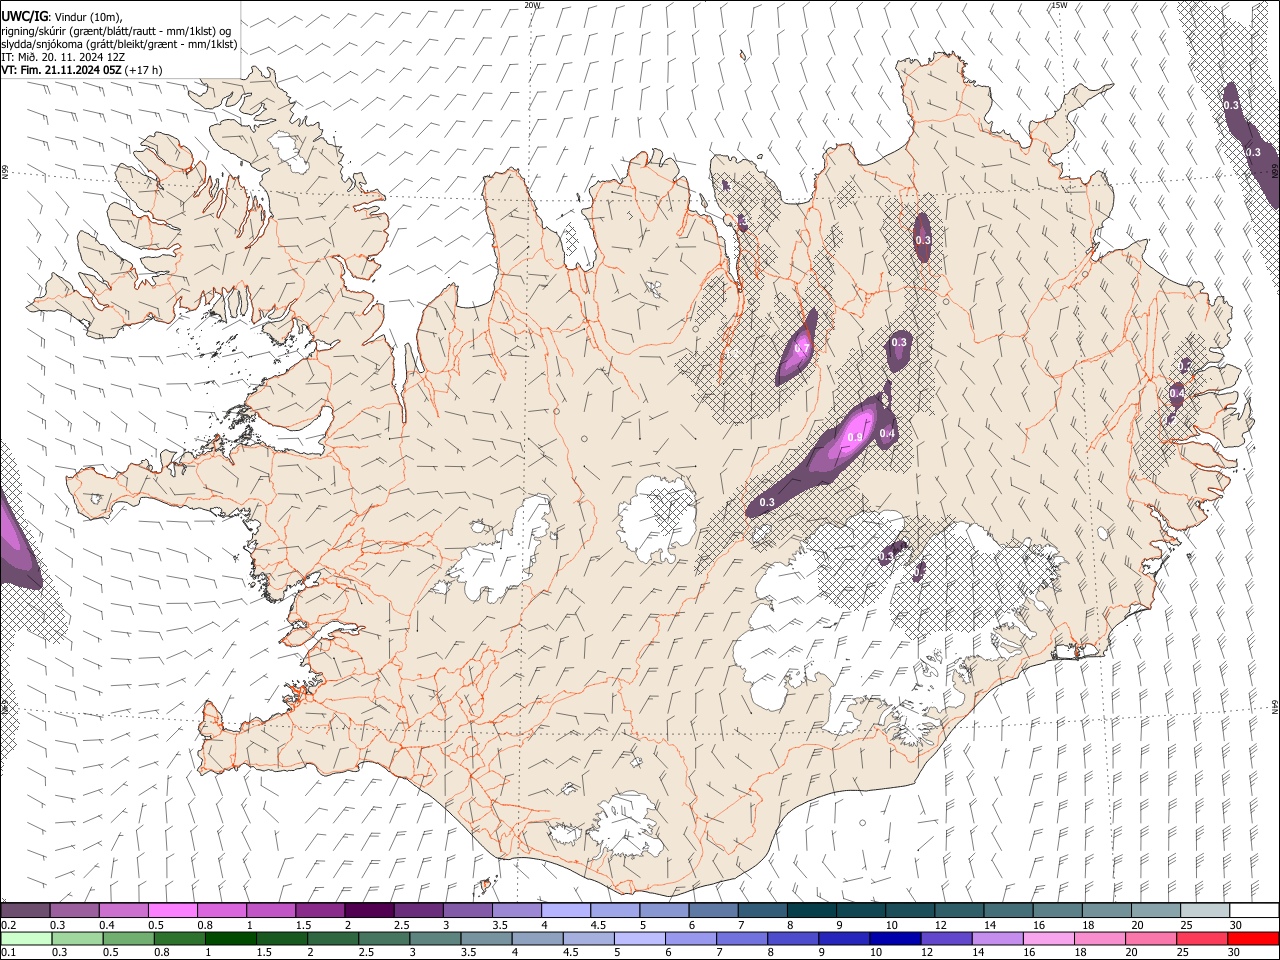Click the '0.1' label in the lower legend

(x=9, y=952)
